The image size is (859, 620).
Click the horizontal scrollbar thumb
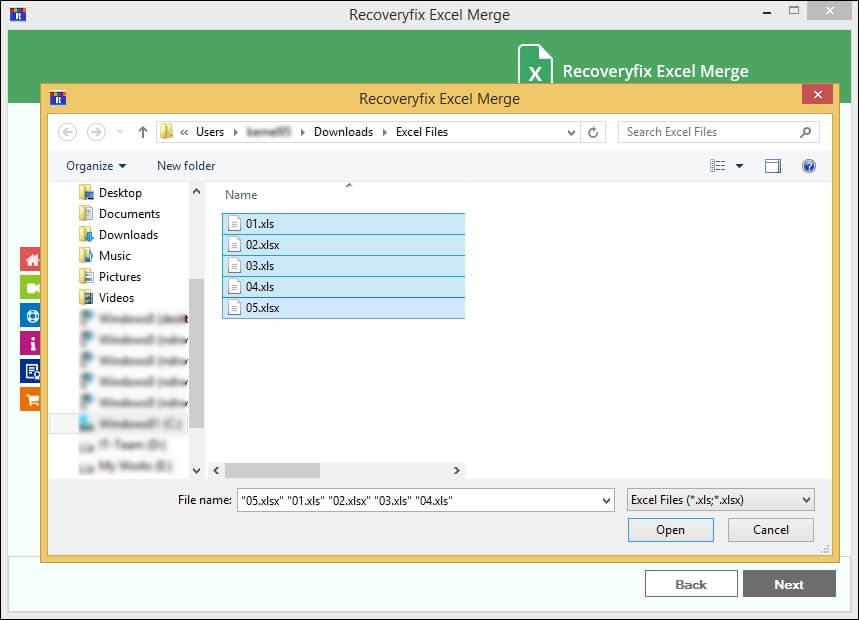272,470
